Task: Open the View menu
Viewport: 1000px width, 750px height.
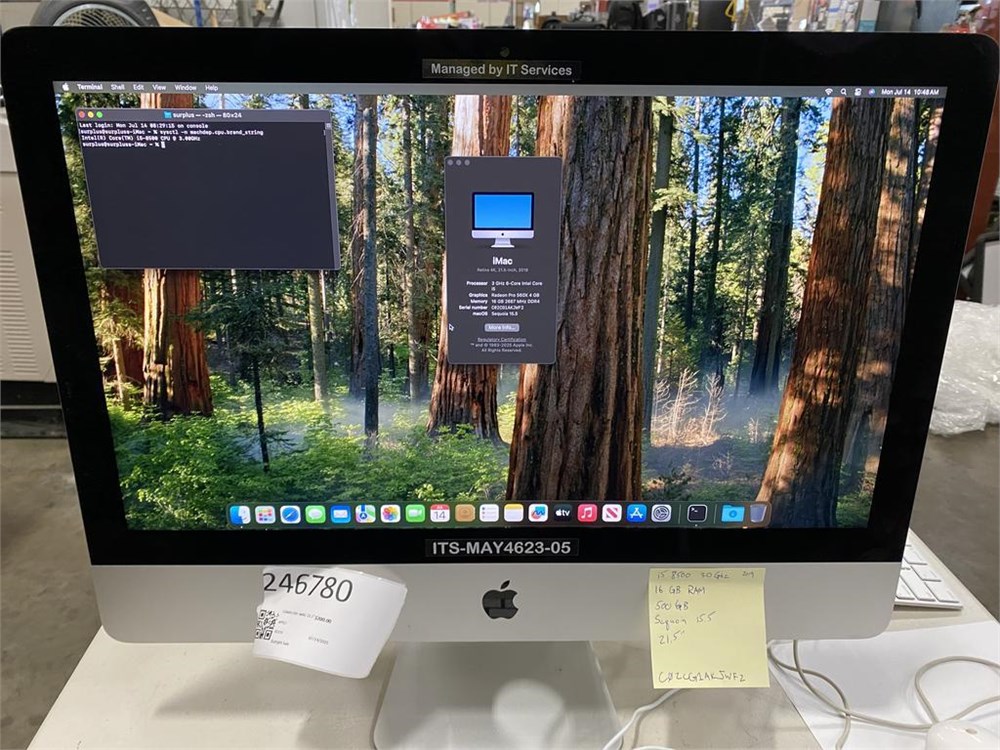Action: click(x=159, y=87)
